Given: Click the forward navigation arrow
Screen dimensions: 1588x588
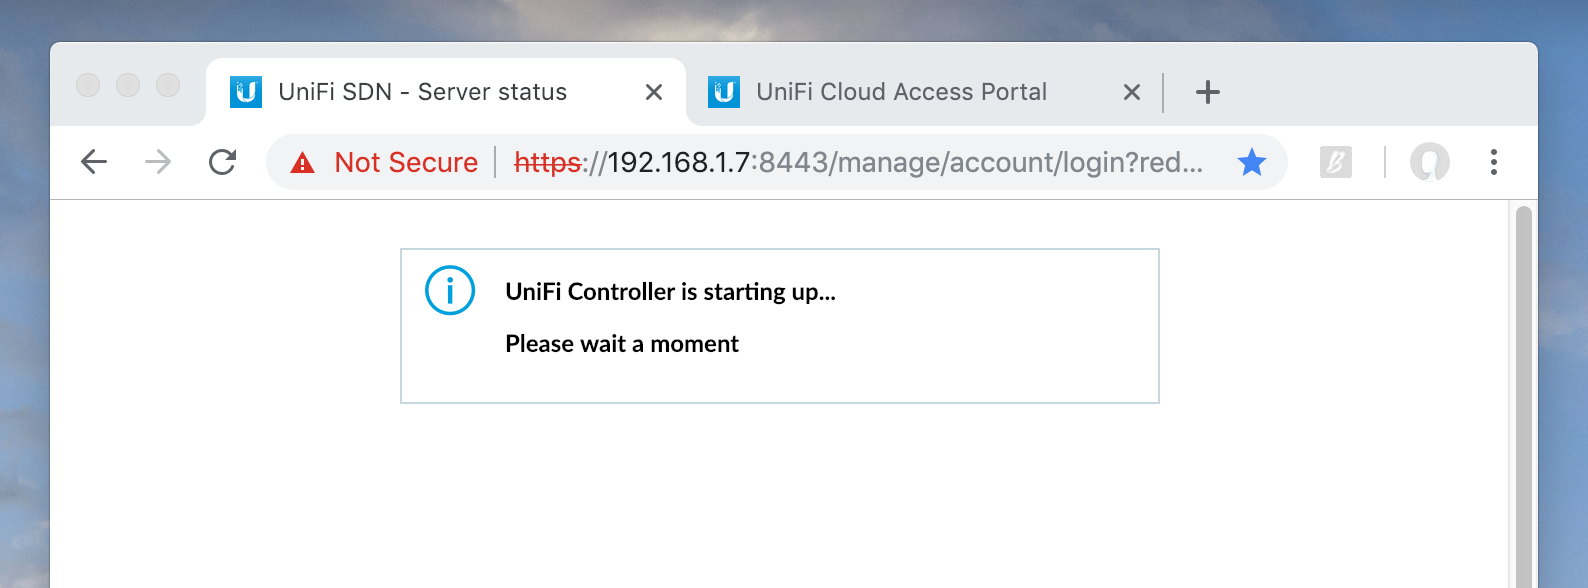Looking at the screenshot, I should [158, 162].
